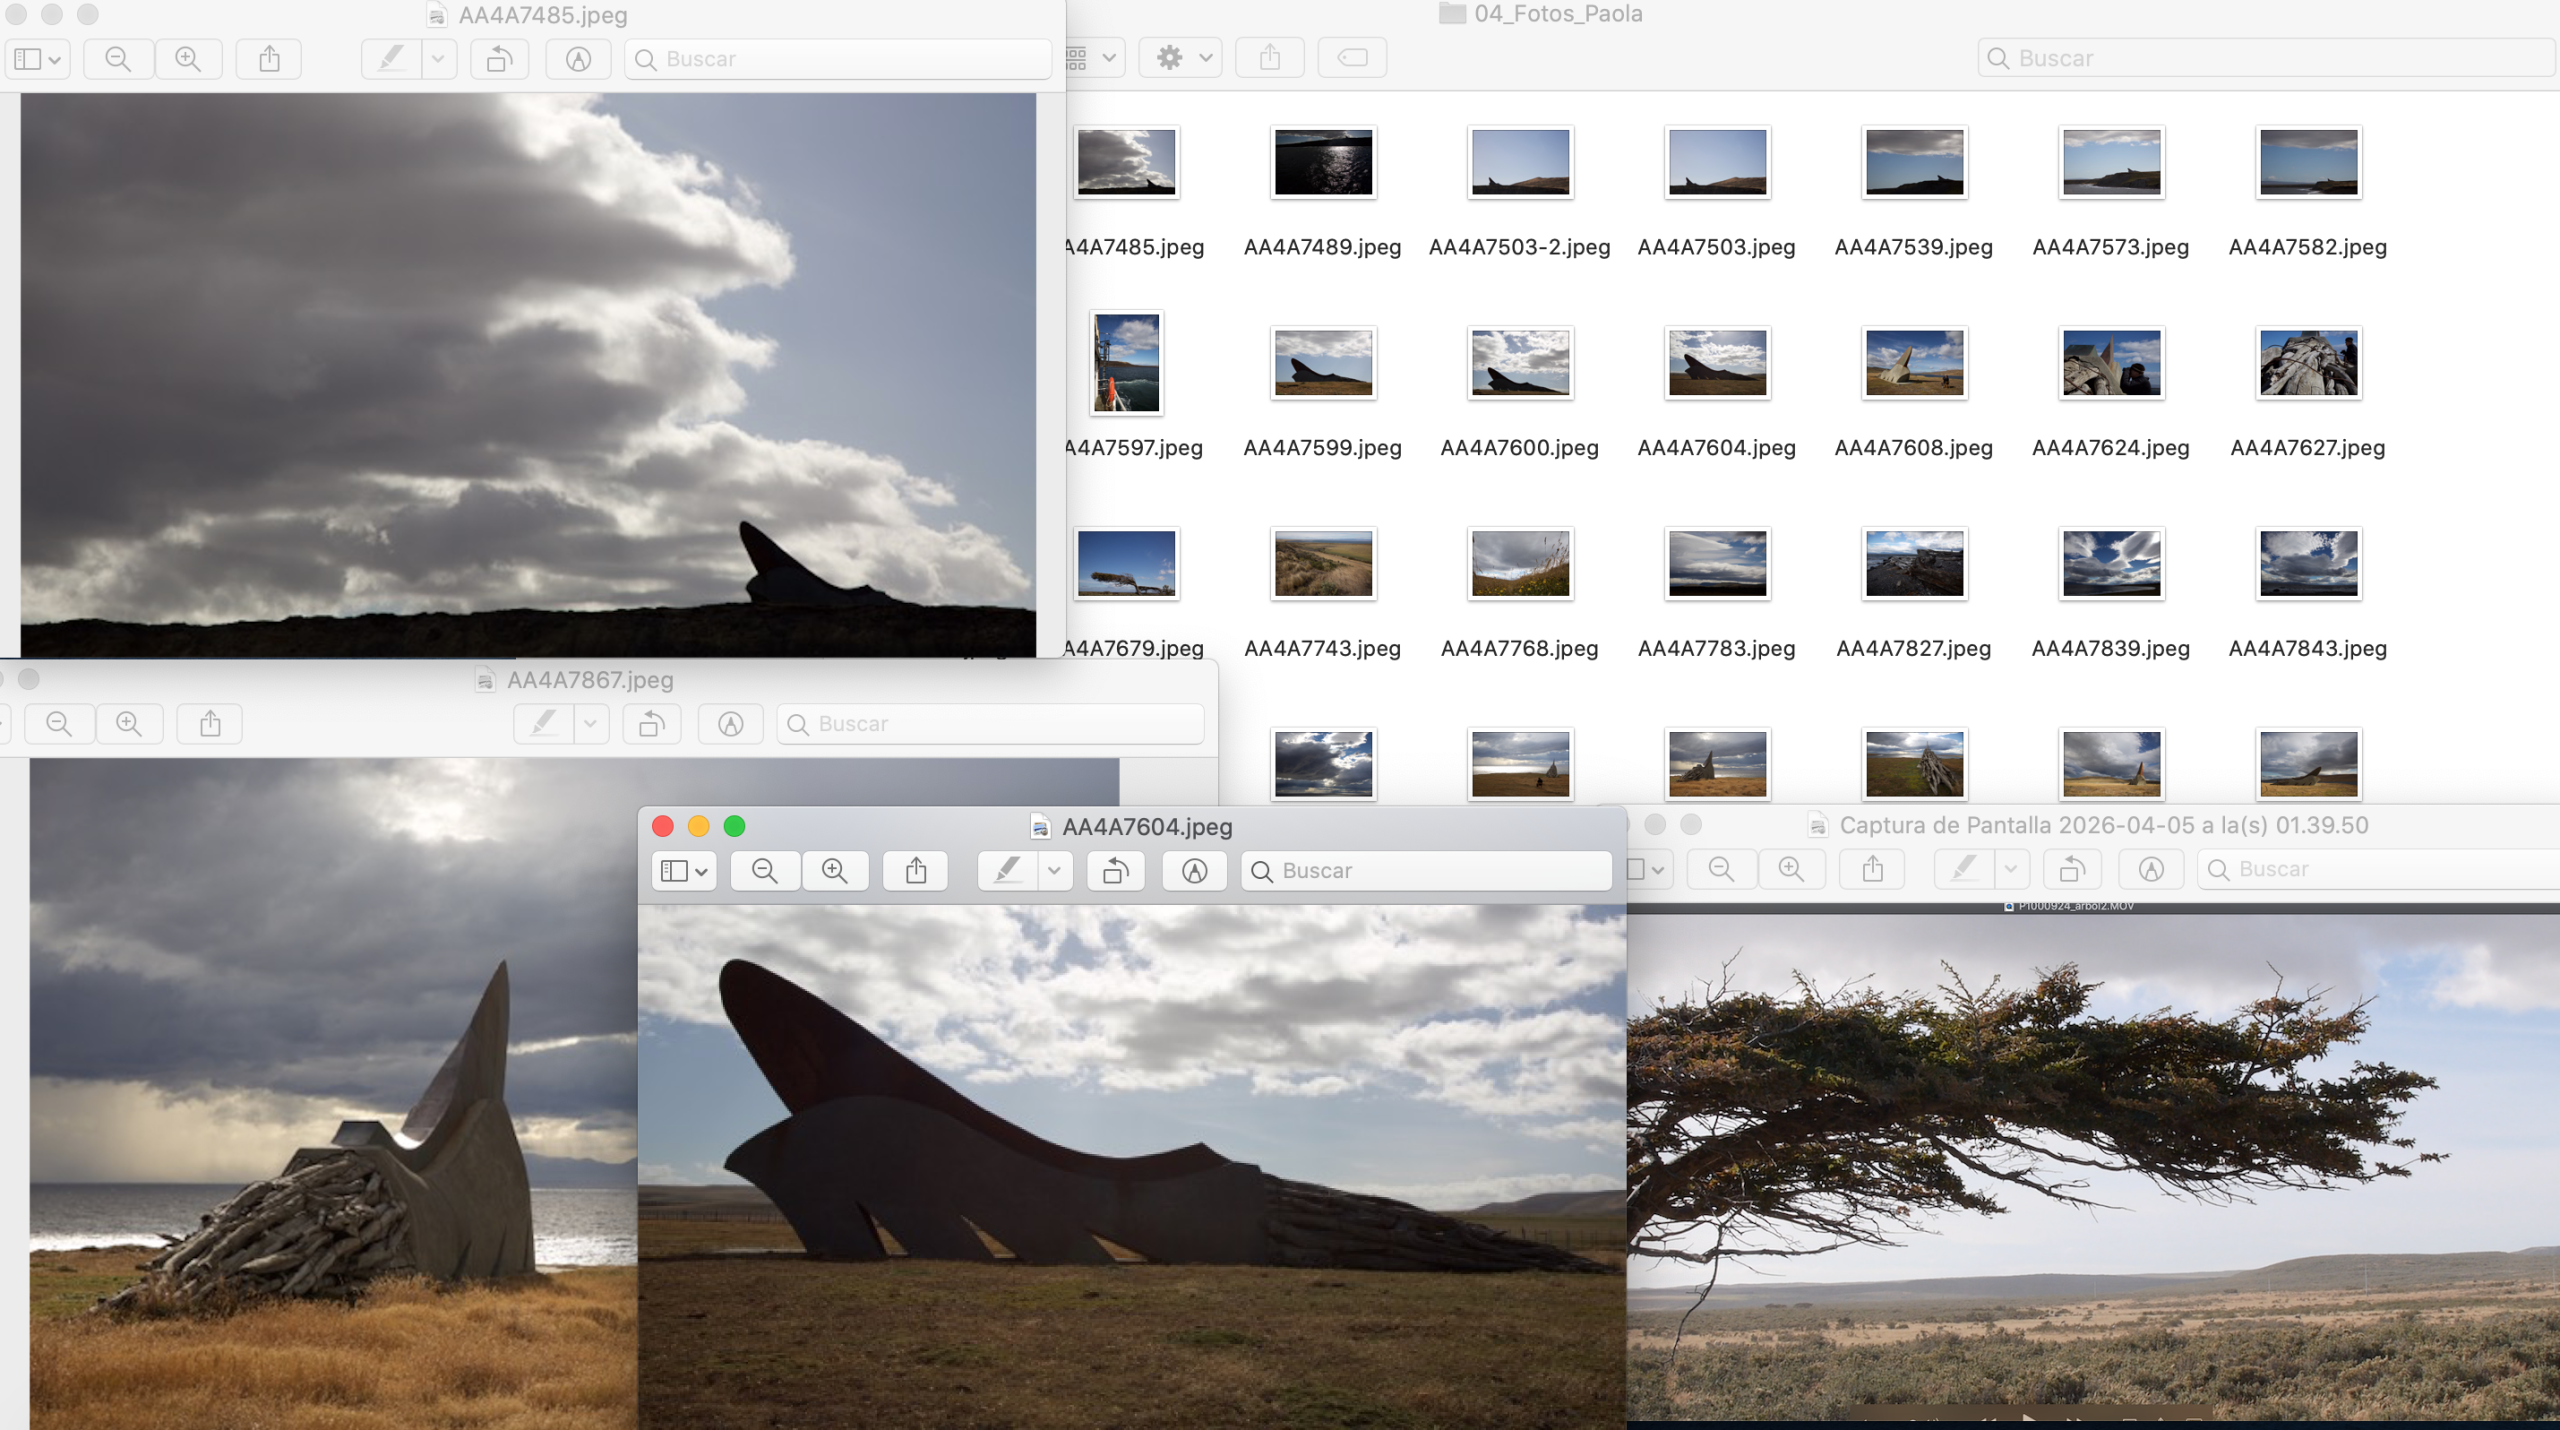Click Share icon in AA4A7604.jpeg toolbar
The image size is (2560, 1430).
[x=916, y=871]
